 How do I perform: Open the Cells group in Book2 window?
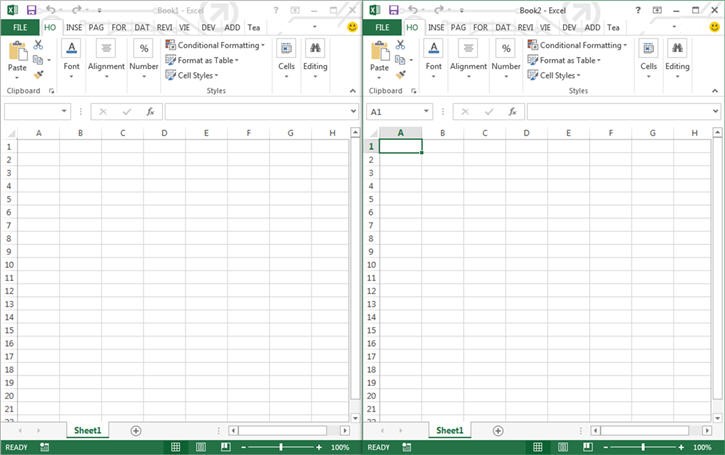pyautogui.click(x=648, y=59)
